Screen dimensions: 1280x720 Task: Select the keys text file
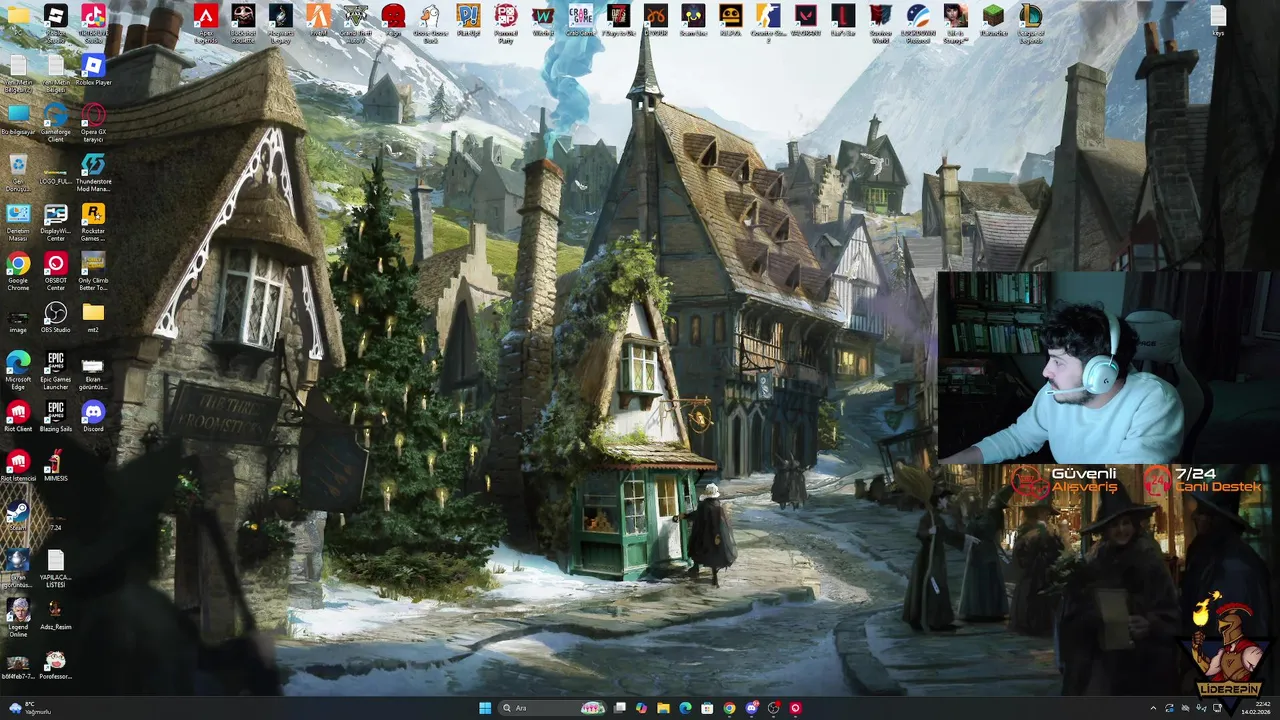pyautogui.click(x=1218, y=18)
